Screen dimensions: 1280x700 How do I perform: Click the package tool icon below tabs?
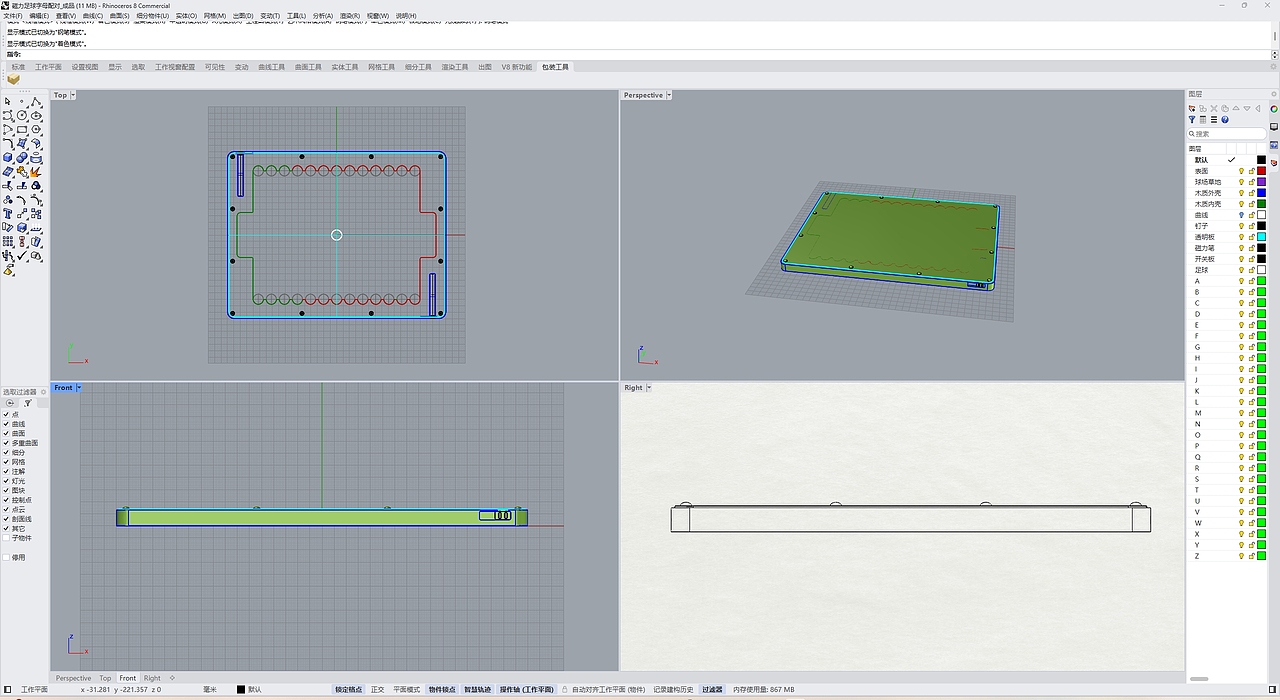click(x=13, y=79)
